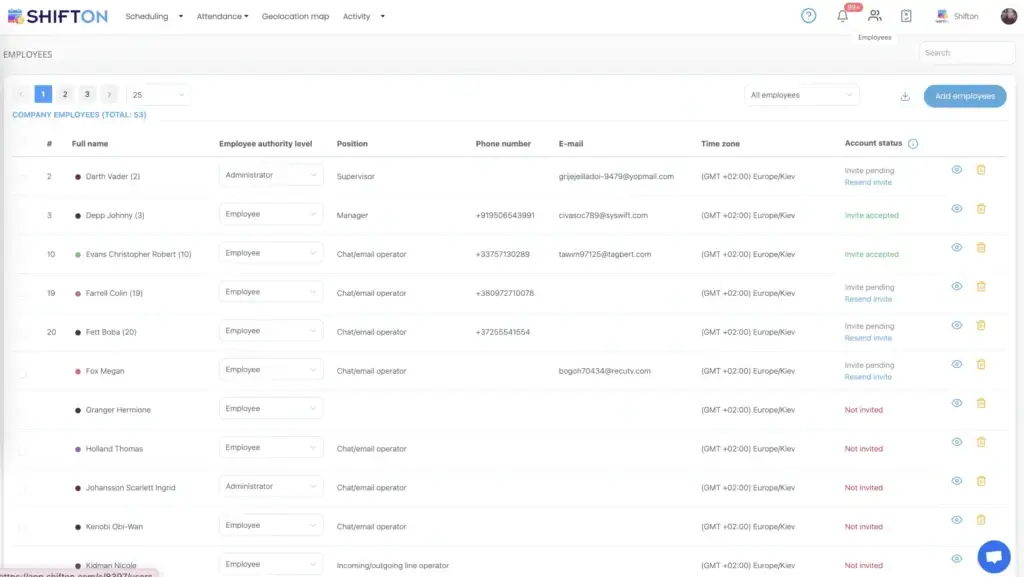Click user profile avatar in top right

pyautogui.click(x=1008, y=16)
